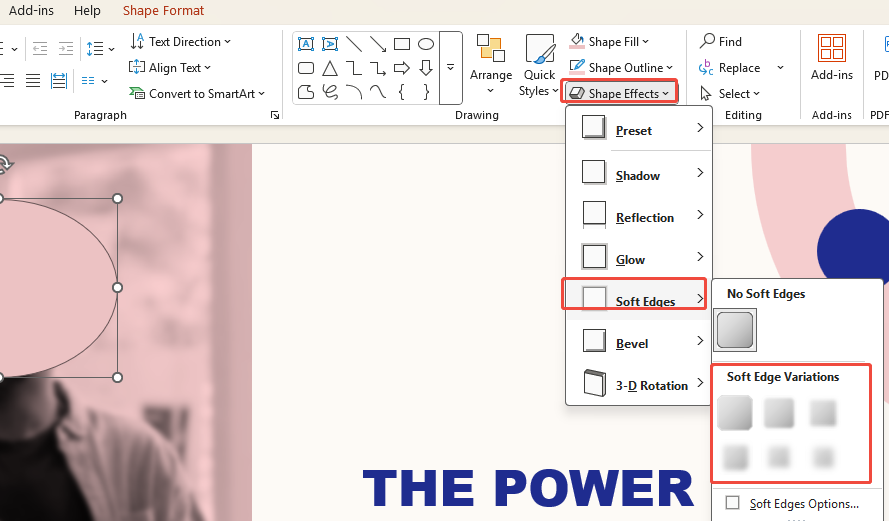Choose the No Soft Edges thumbnail

coord(735,330)
